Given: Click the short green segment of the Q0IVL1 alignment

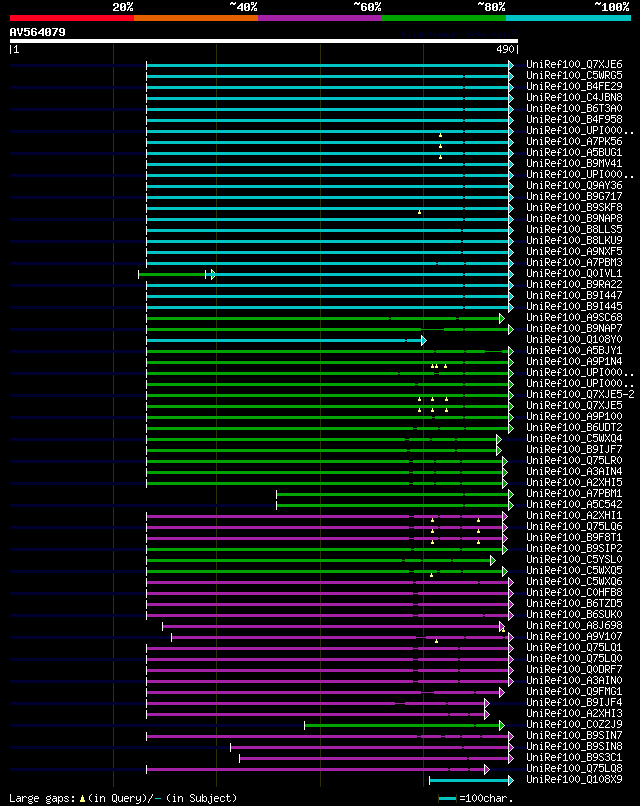Looking at the screenshot, I should point(172,274).
